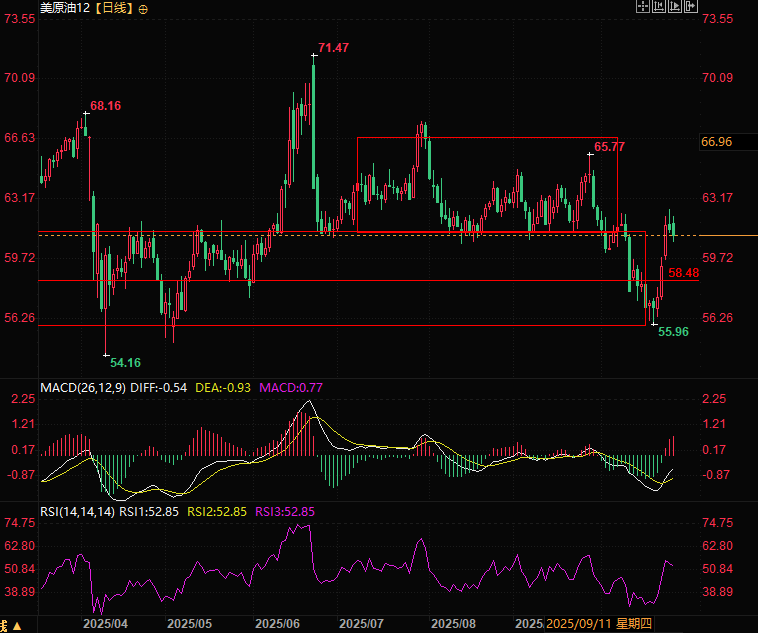Click the 65.77 high price marker

pyautogui.click(x=609, y=147)
